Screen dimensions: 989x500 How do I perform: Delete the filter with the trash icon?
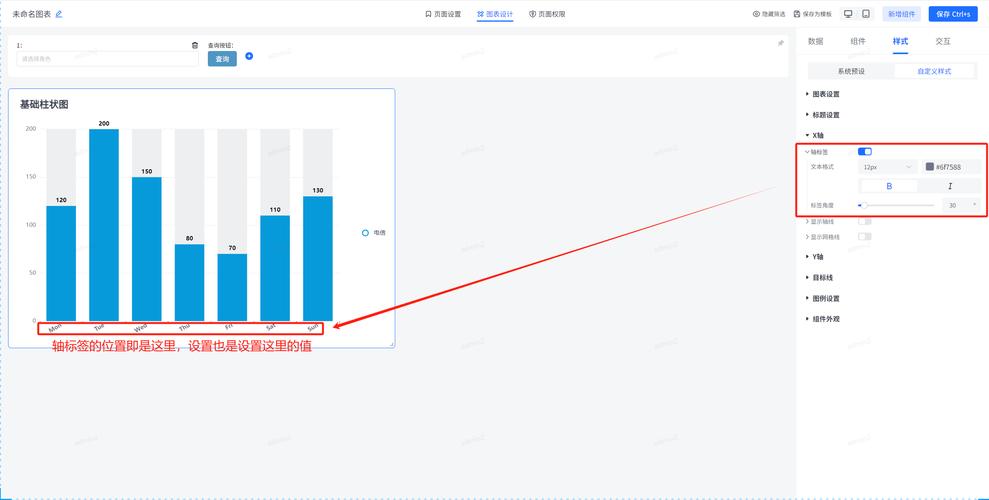coord(195,45)
